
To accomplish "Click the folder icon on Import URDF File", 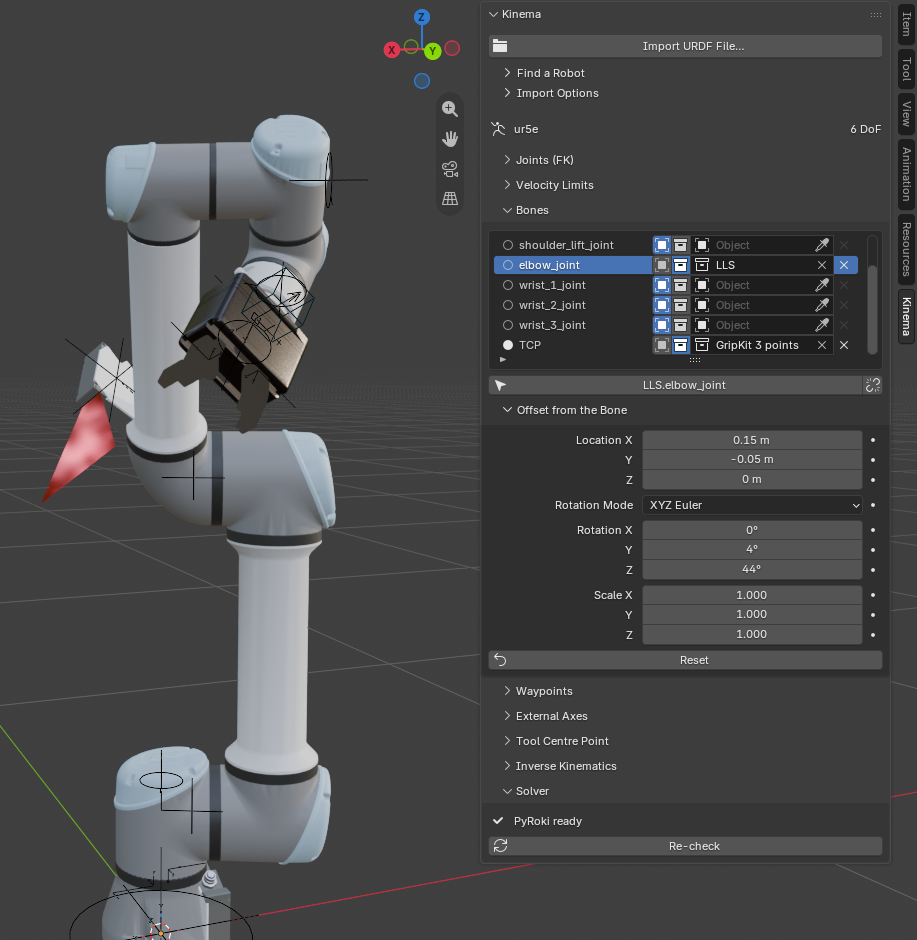I will (x=500, y=46).
